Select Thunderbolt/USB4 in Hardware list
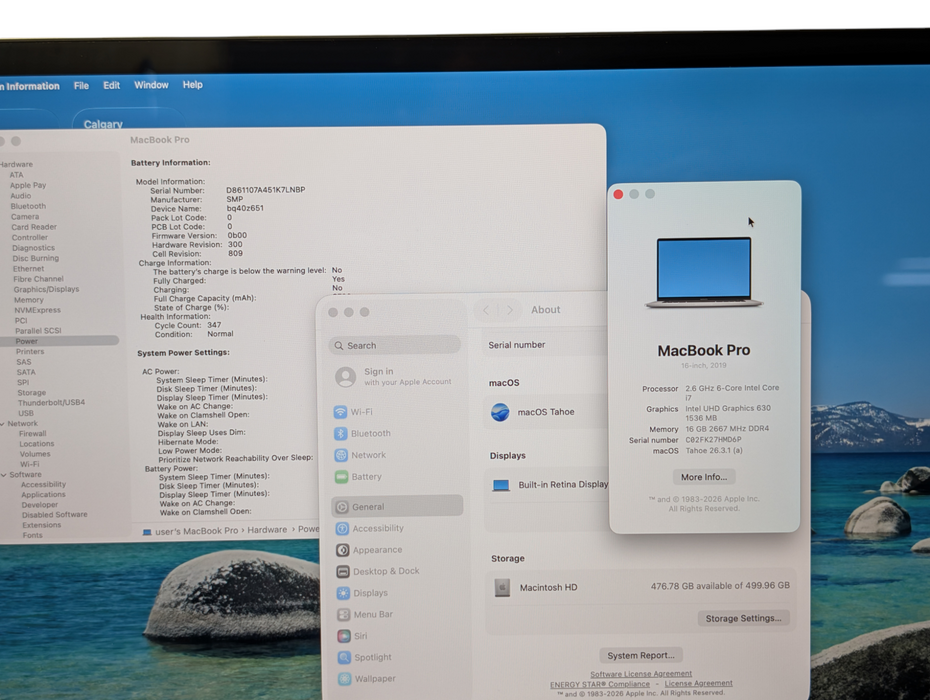930x700 pixels. pyautogui.click(x=51, y=402)
